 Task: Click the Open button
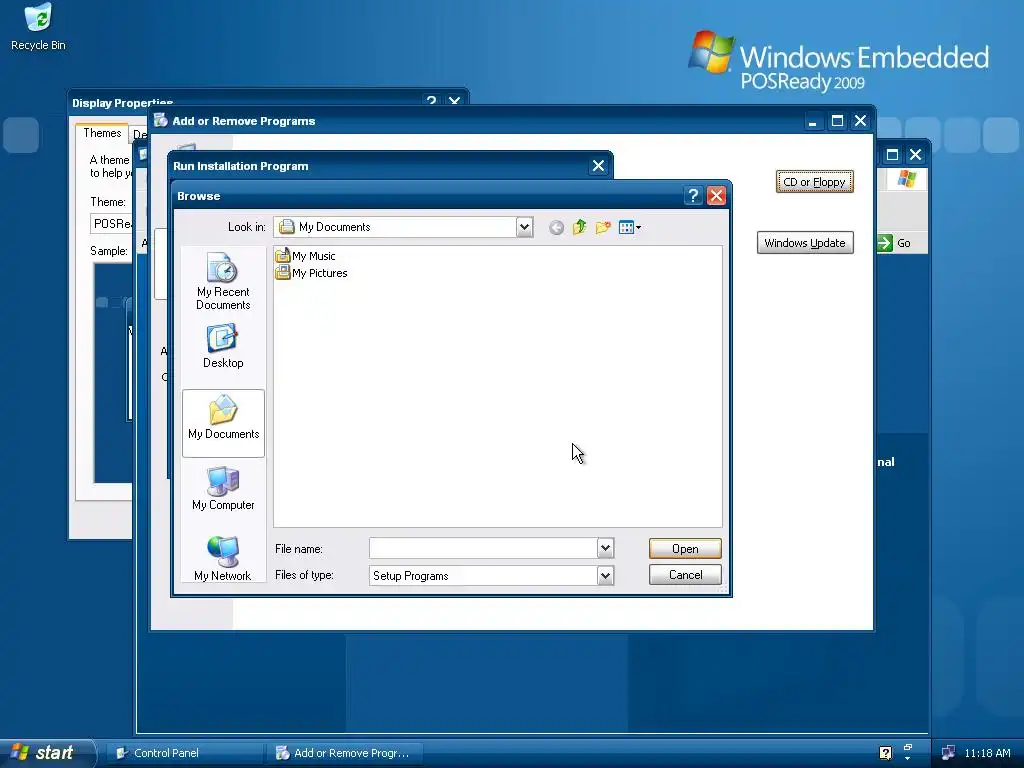click(x=685, y=549)
